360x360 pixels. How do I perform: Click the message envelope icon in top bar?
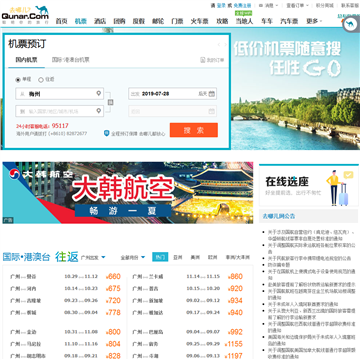[261, 5]
